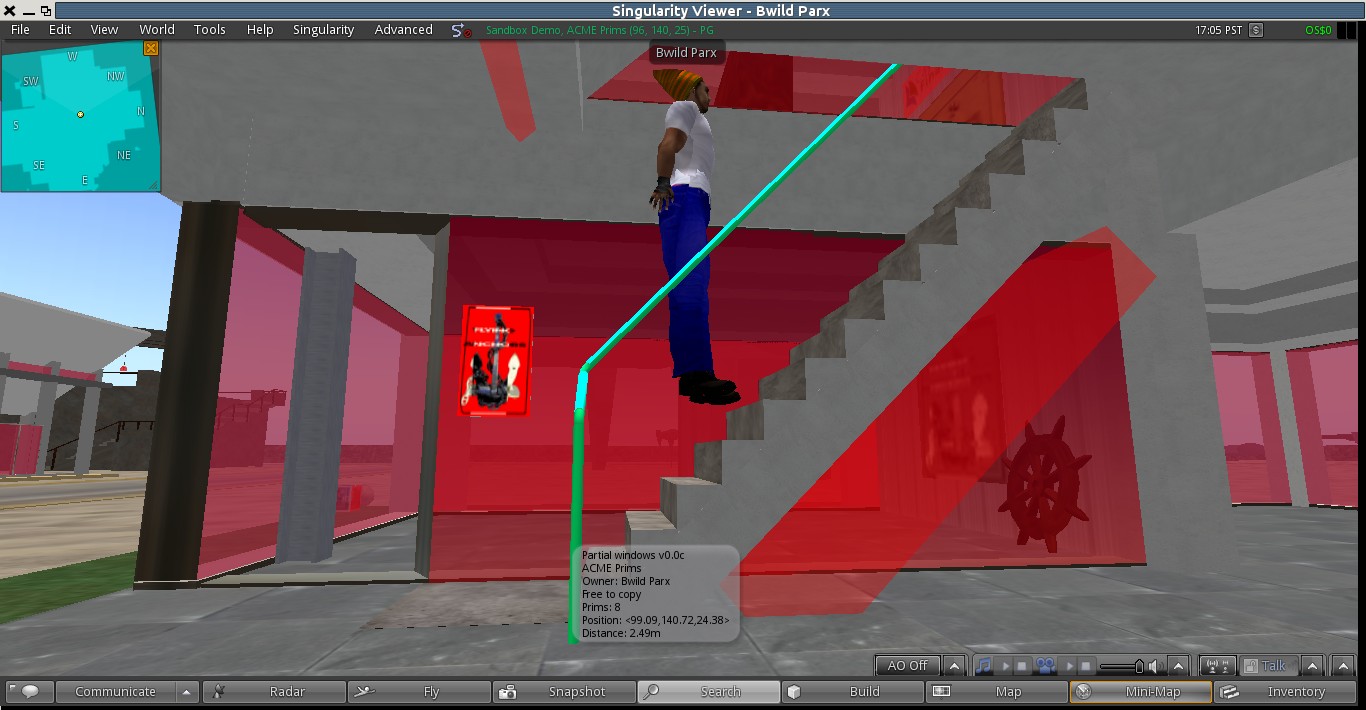Expand the AO options arrow
Image resolution: width=1366 pixels, height=710 pixels.
tap(954, 665)
